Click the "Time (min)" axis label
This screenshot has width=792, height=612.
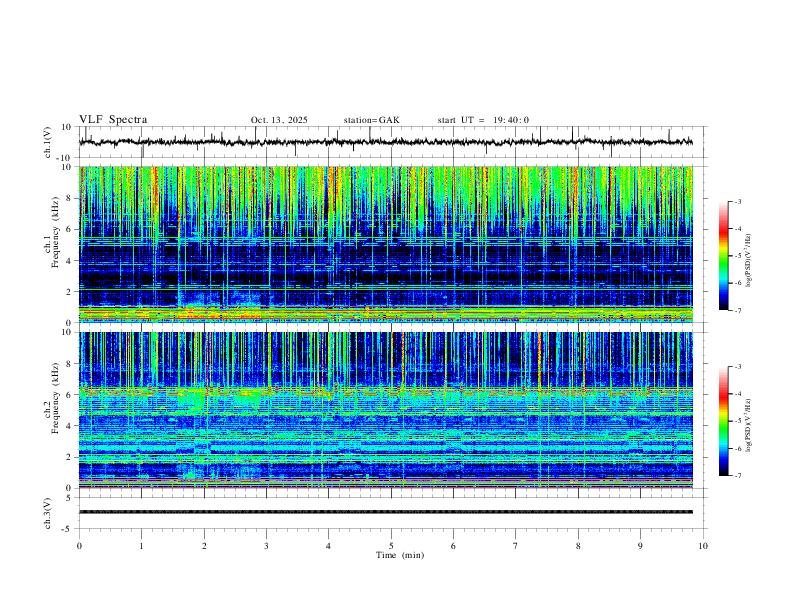pyautogui.click(x=400, y=555)
